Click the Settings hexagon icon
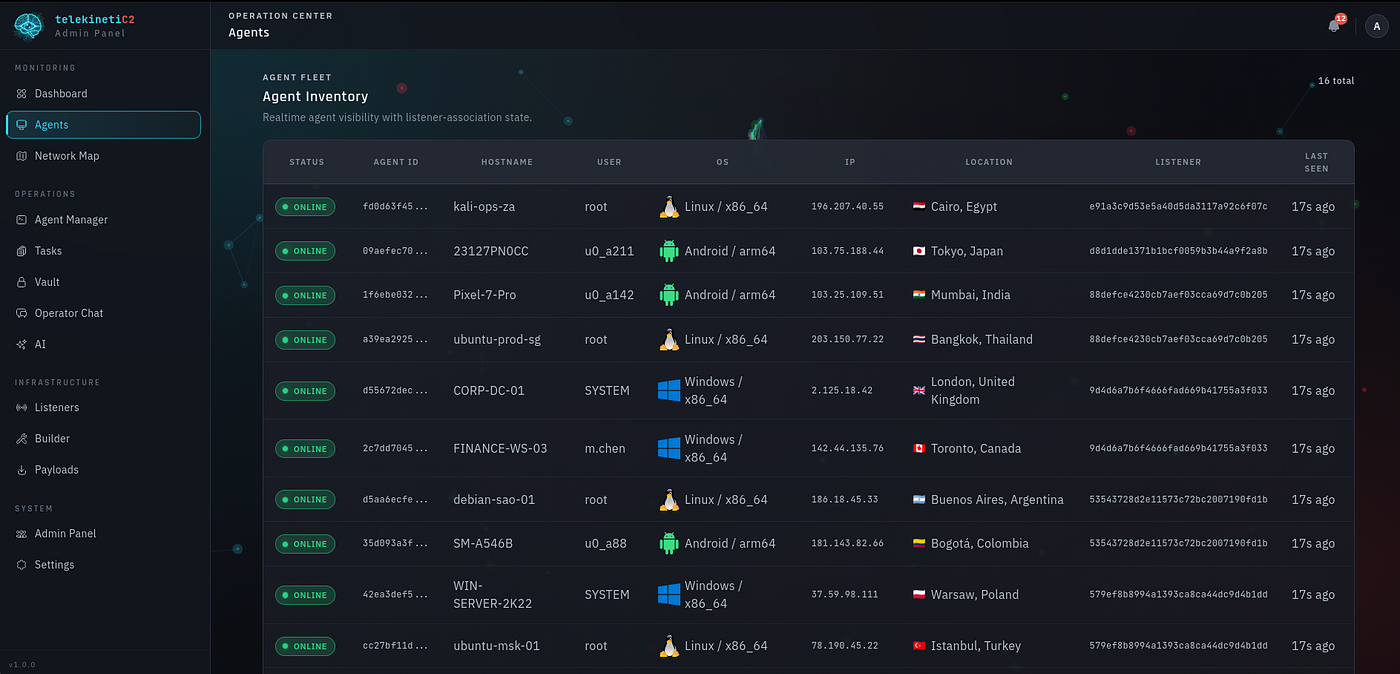This screenshot has height=674, width=1400. tap(22, 565)
